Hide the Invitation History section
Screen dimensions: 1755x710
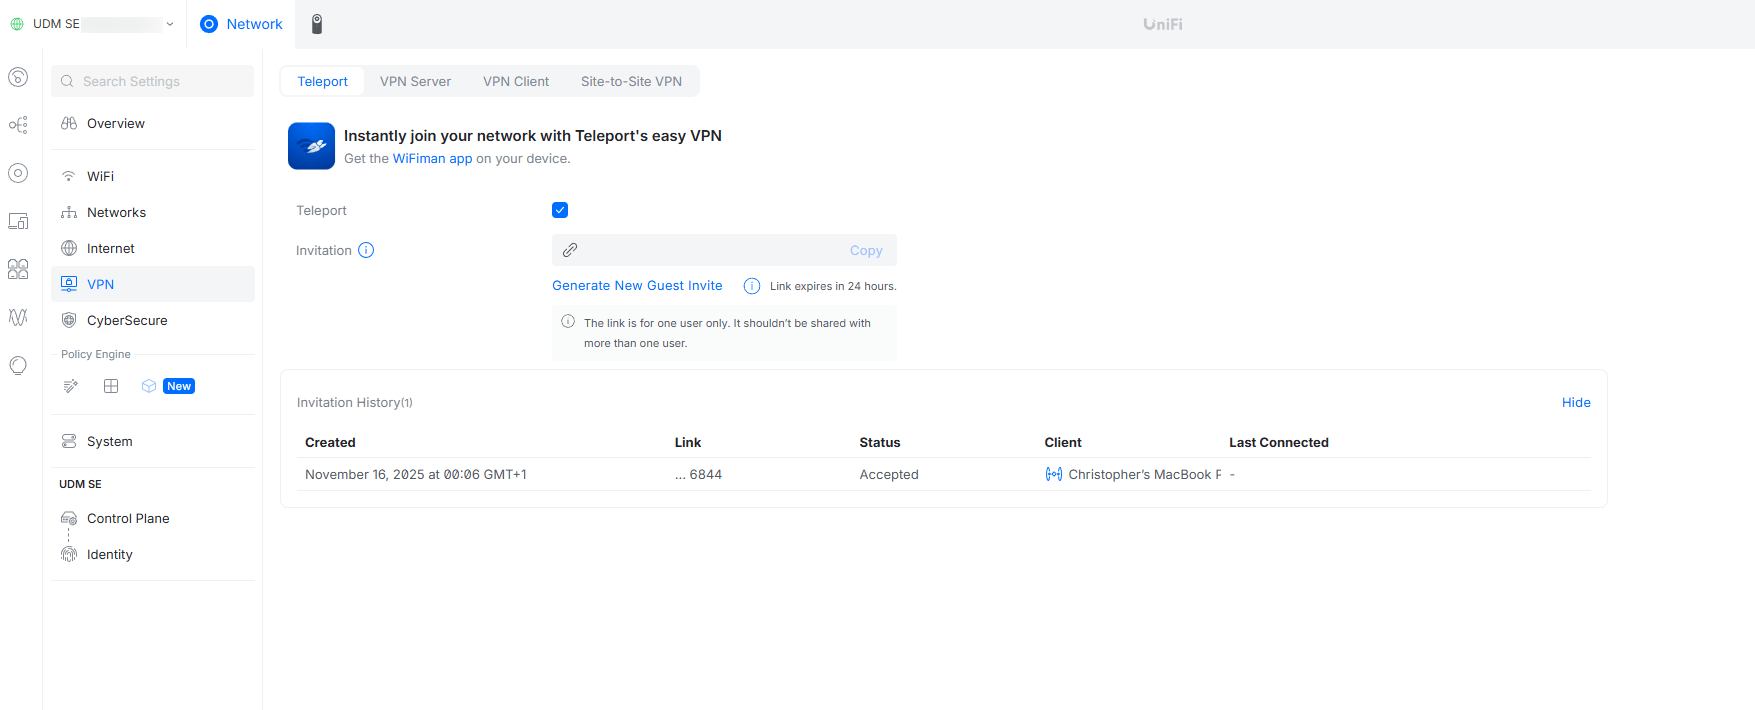click(1575, 402)
